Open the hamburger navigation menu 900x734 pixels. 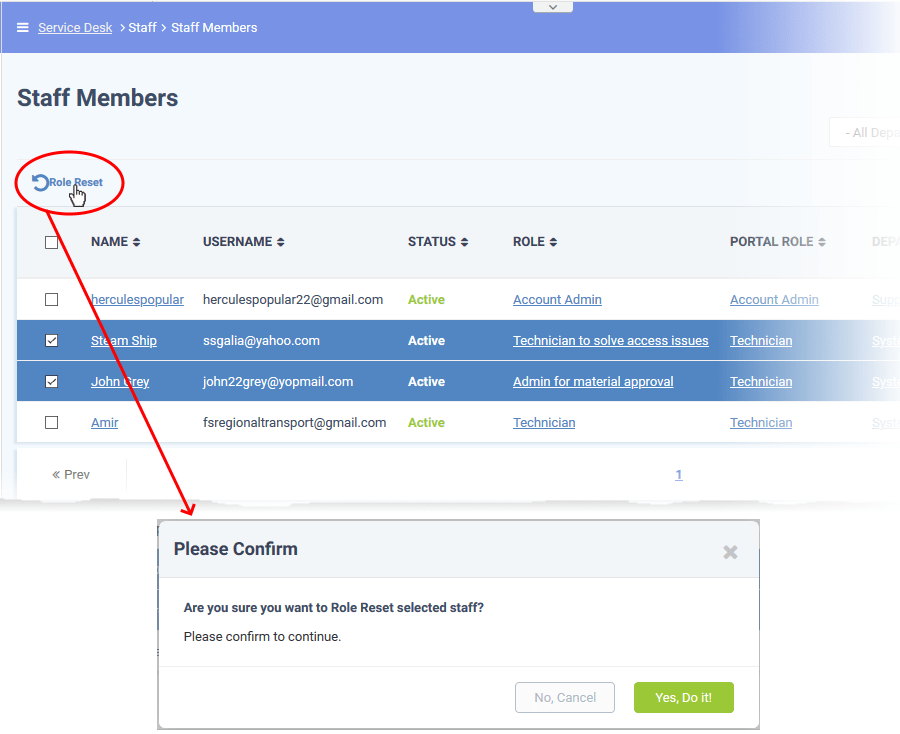tap(22, 27)
